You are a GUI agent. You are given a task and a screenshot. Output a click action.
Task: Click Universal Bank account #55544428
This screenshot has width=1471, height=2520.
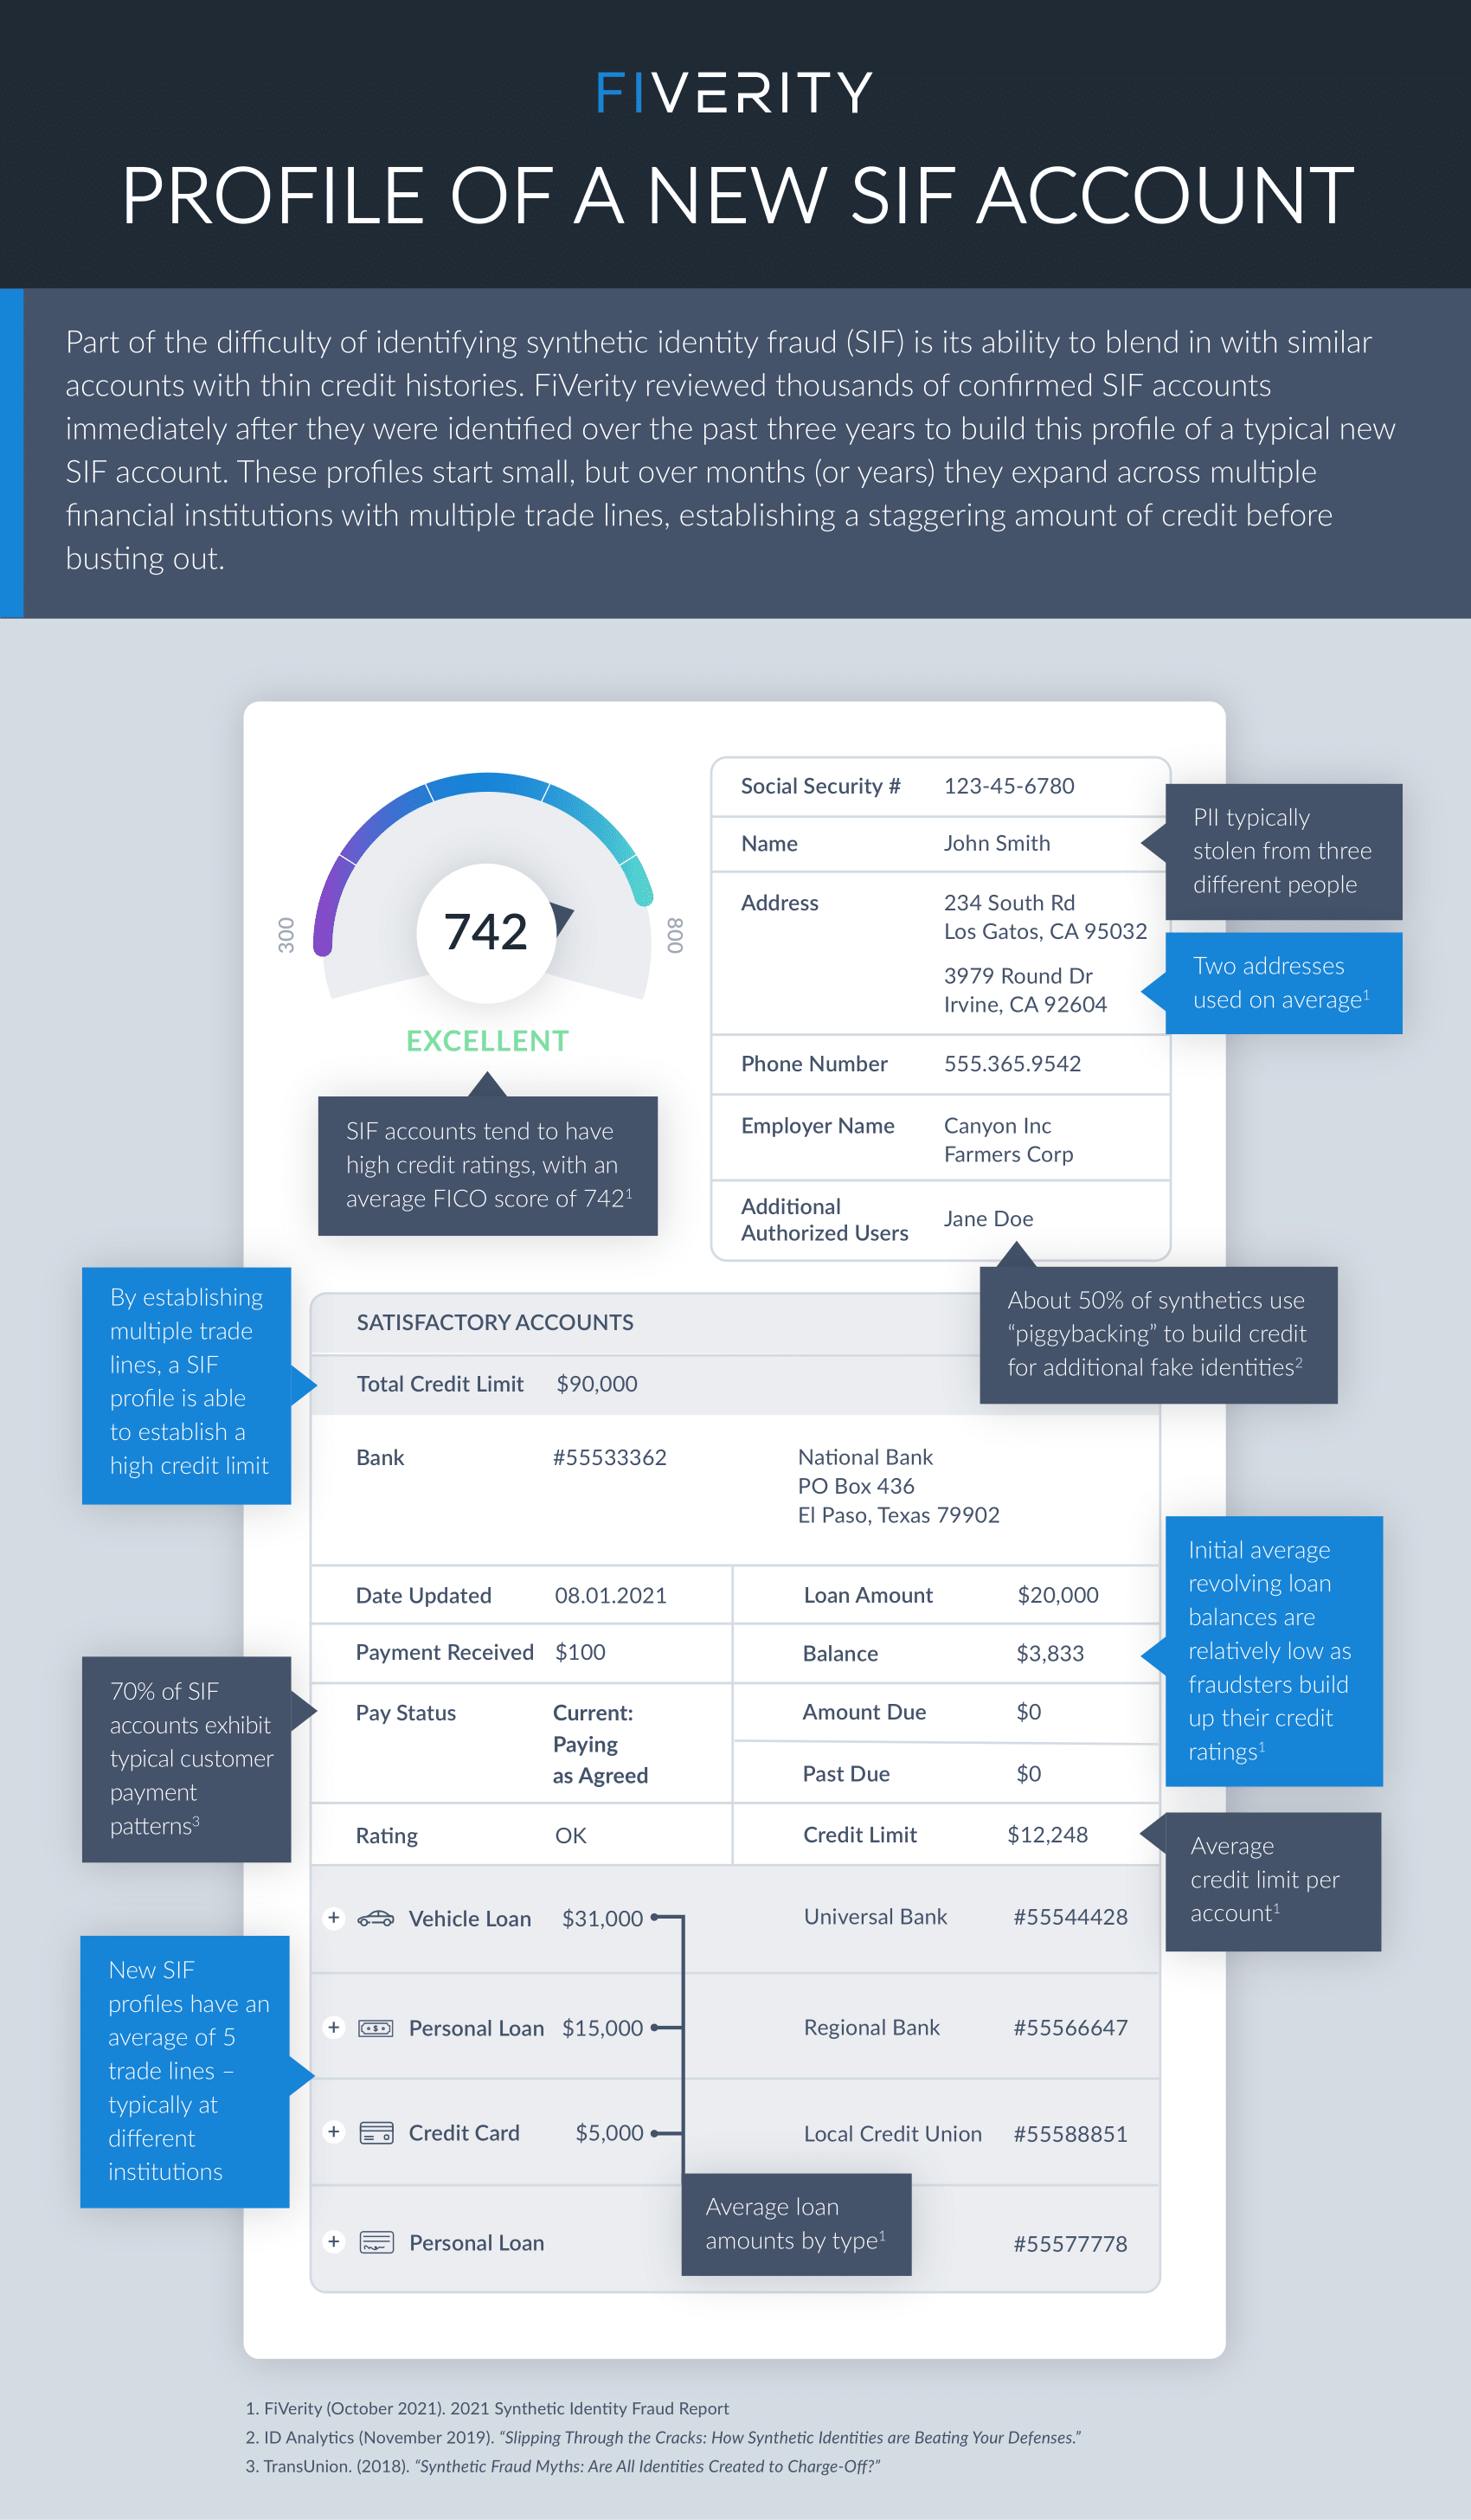1070,1917
